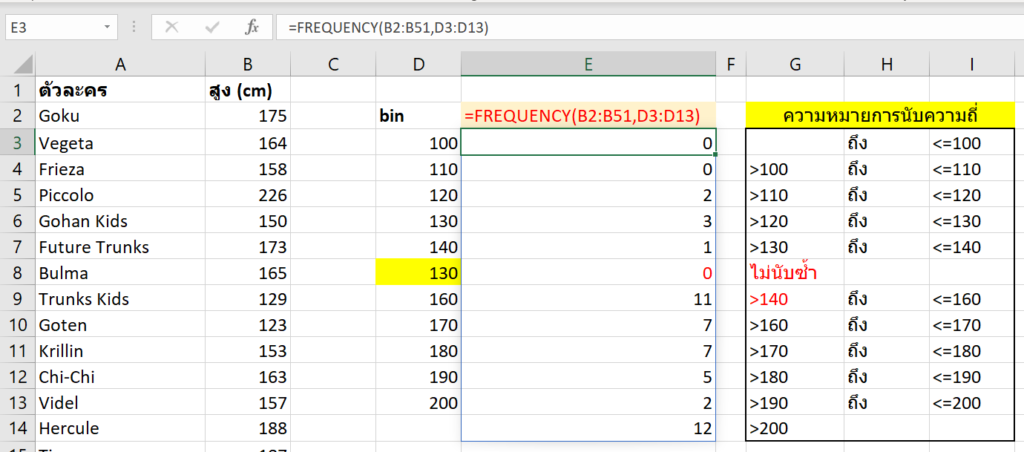Click the 'Gohan Kids' cell
The height and width of the screenshot is (452, 1024).
click(x=120, y=220)
